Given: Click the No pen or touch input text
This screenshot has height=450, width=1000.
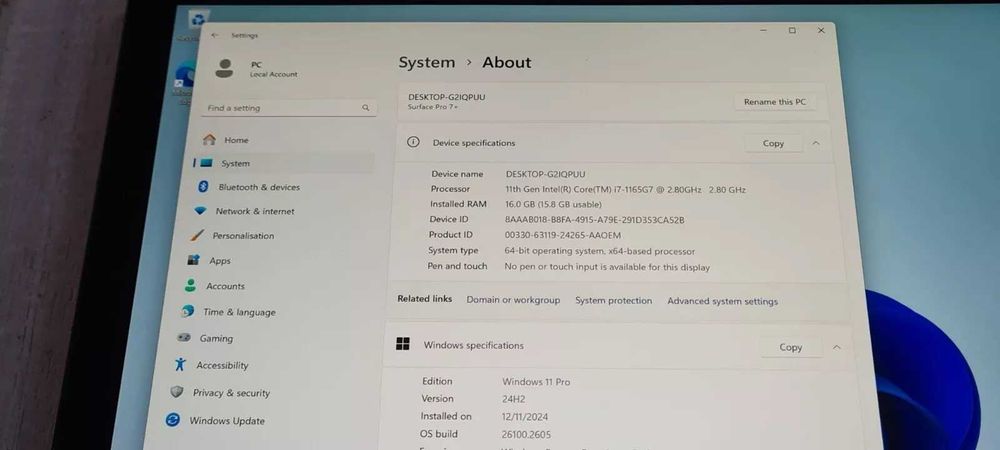Looking at the screenshot, I should click(607, 267).
